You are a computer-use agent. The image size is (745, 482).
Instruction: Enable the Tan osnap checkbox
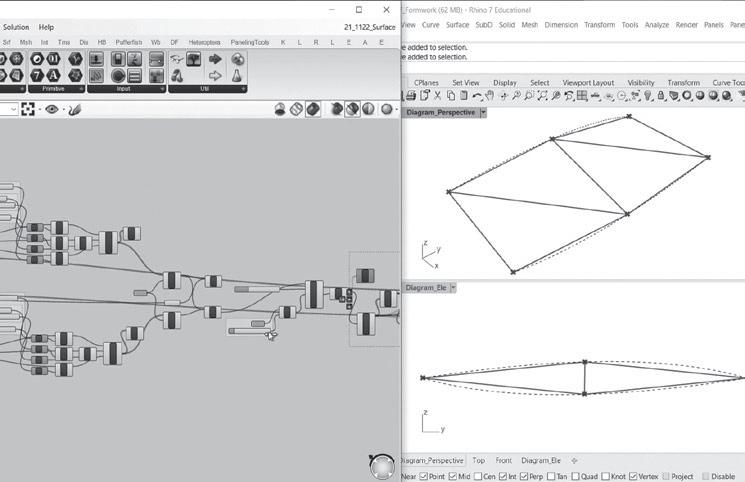click(x=551, y=476)
